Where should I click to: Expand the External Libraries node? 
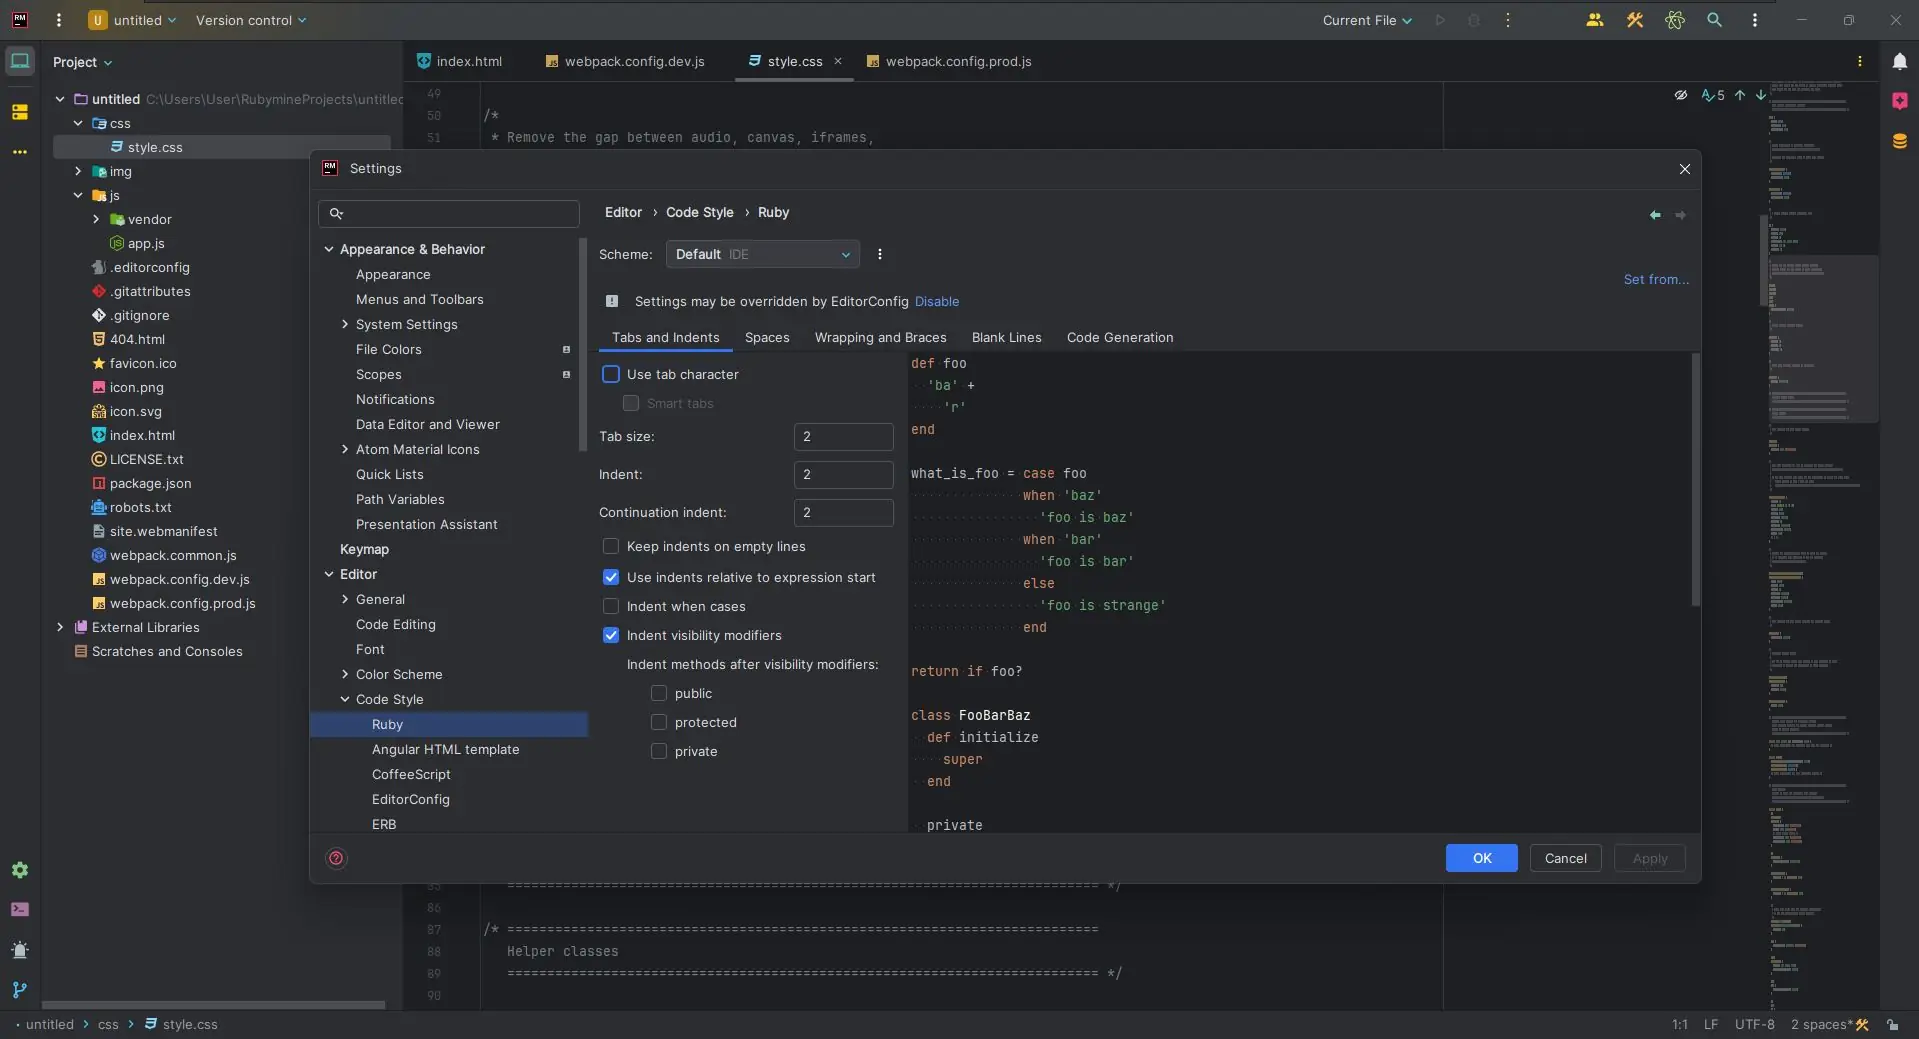(x=59, y=627)
